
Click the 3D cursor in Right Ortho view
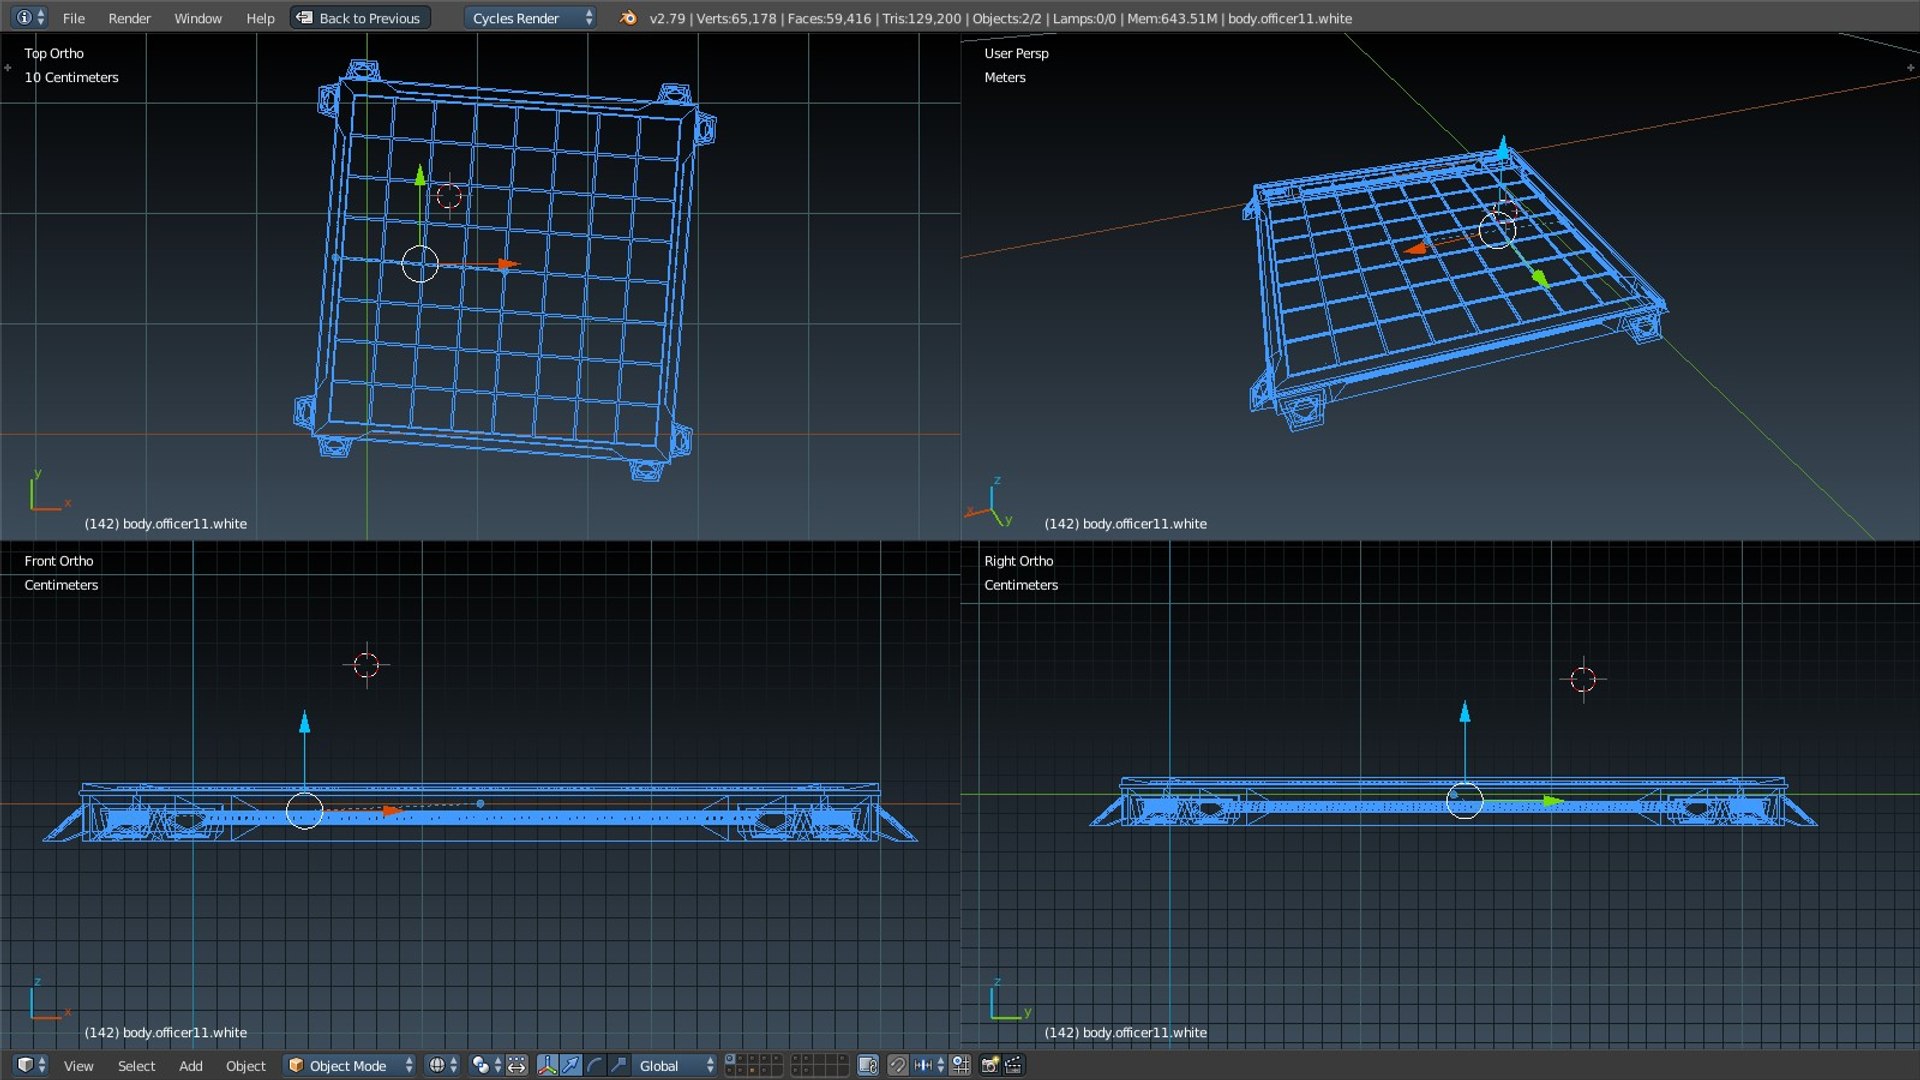(x=1583, y=680)
